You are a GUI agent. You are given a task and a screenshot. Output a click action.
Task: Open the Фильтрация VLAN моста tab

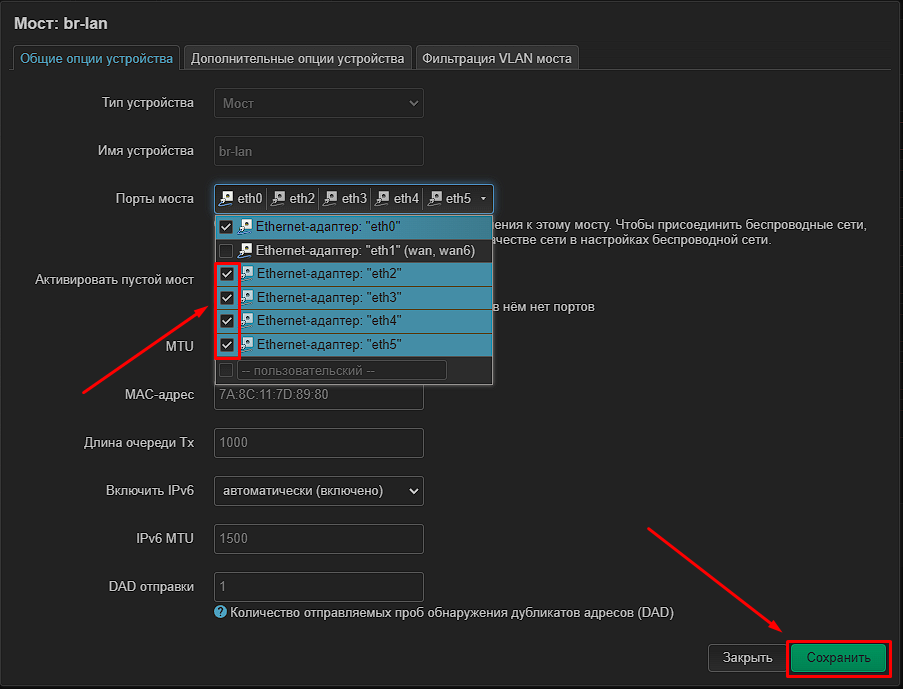pyautogui.click(x=497, y=58)
